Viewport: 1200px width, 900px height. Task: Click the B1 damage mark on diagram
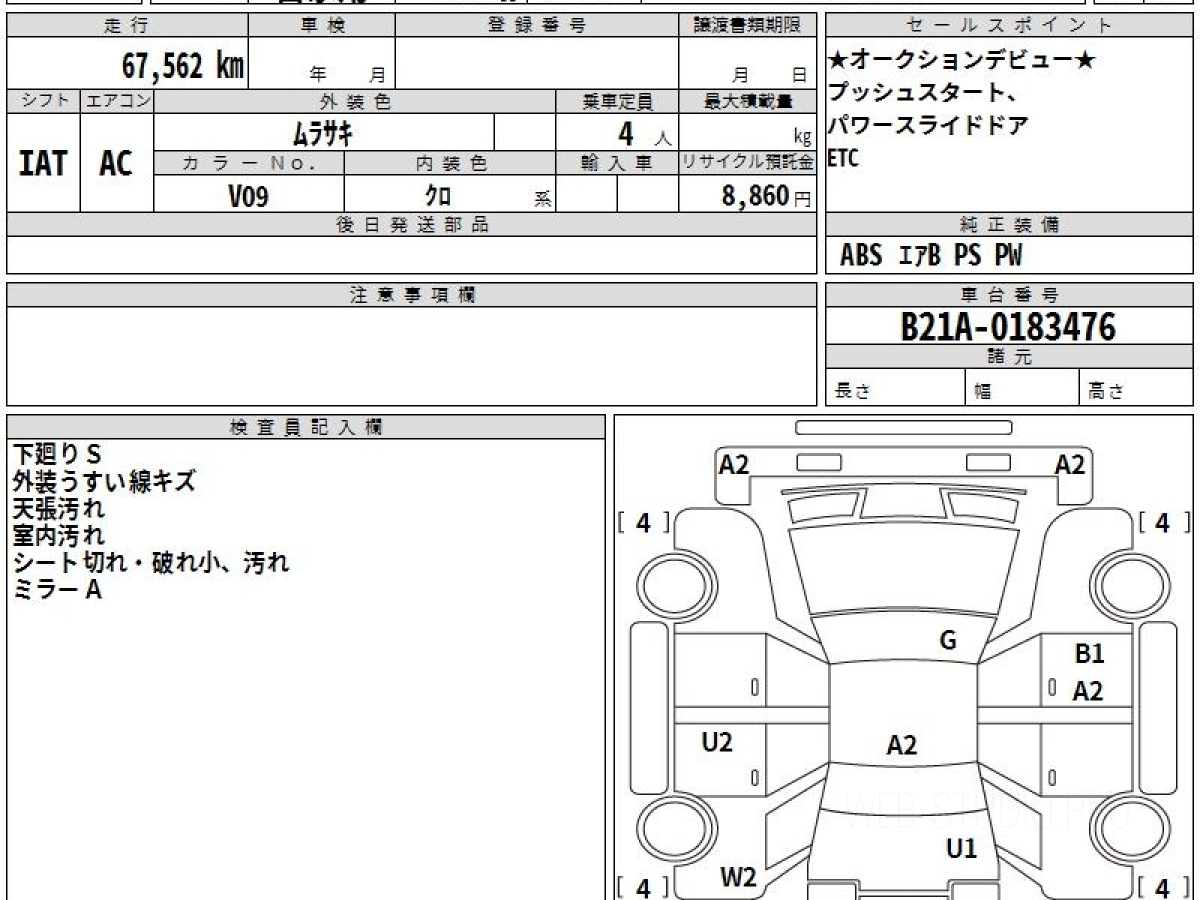pyautogui.click(x=1089, y=654)
